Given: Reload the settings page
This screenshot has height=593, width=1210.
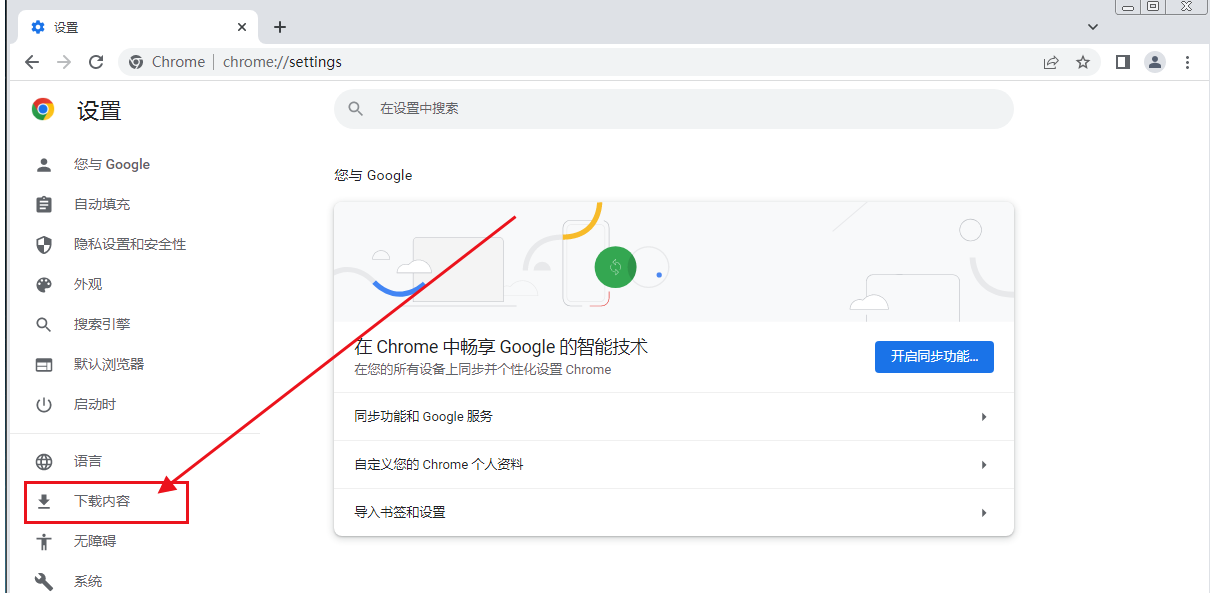Looking at the screenshot, I should click(x=96, y=62).
